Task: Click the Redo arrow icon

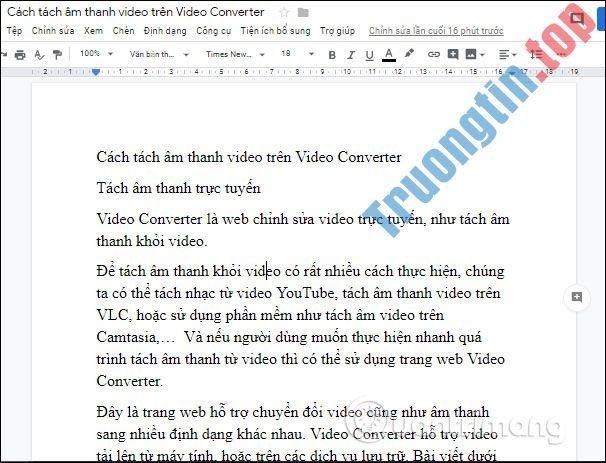Action: pyautogui.click(x=4, y=54)
